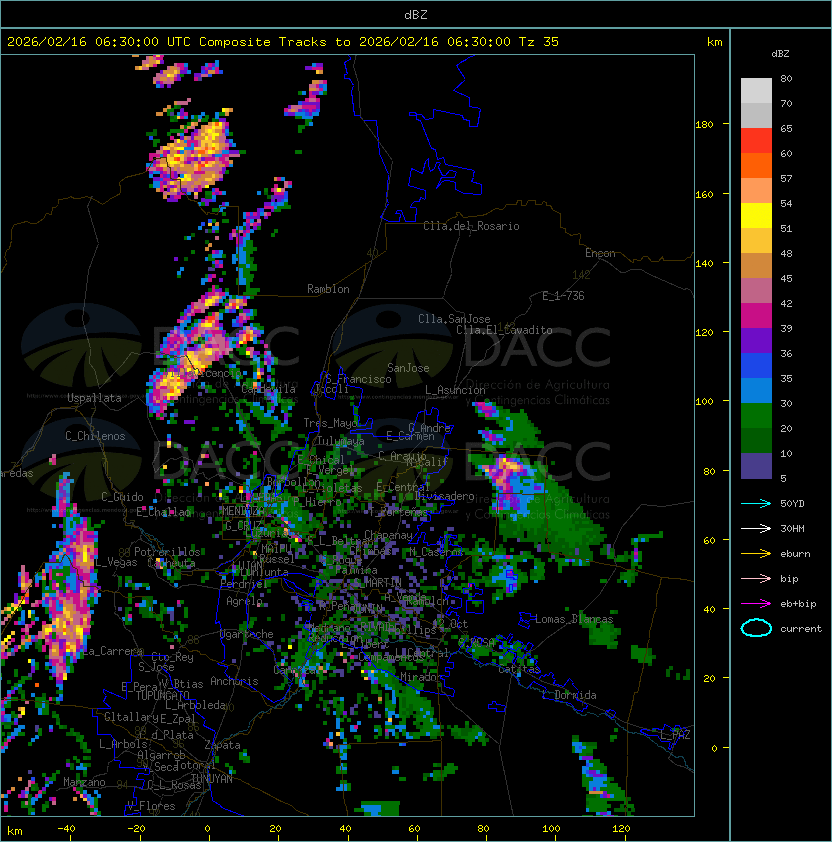Click the 'E_1-736' map label
The height and width of the screenshot is (842, 832).
coord(563,296)
